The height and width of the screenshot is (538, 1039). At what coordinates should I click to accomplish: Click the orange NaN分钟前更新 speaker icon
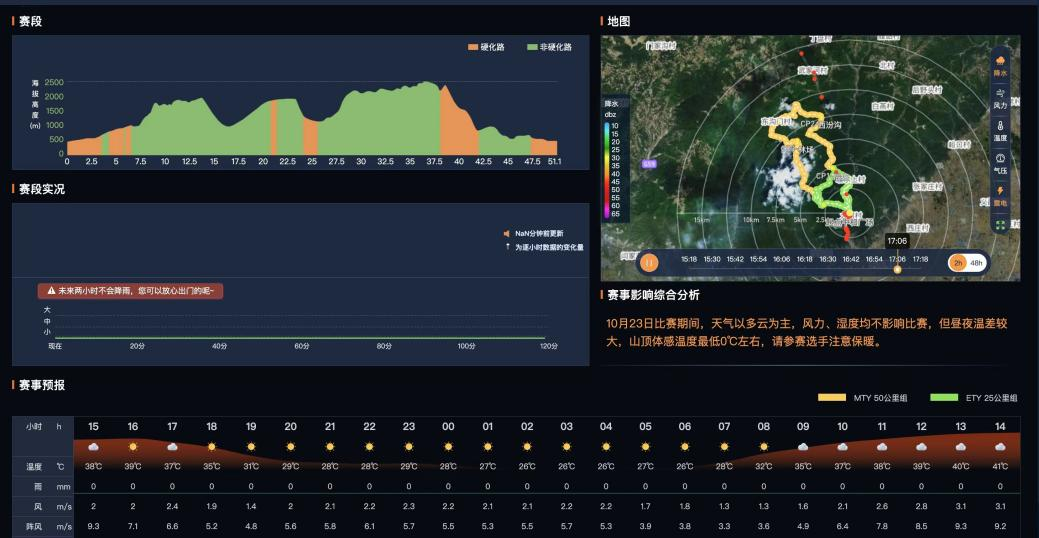(507, 233)
